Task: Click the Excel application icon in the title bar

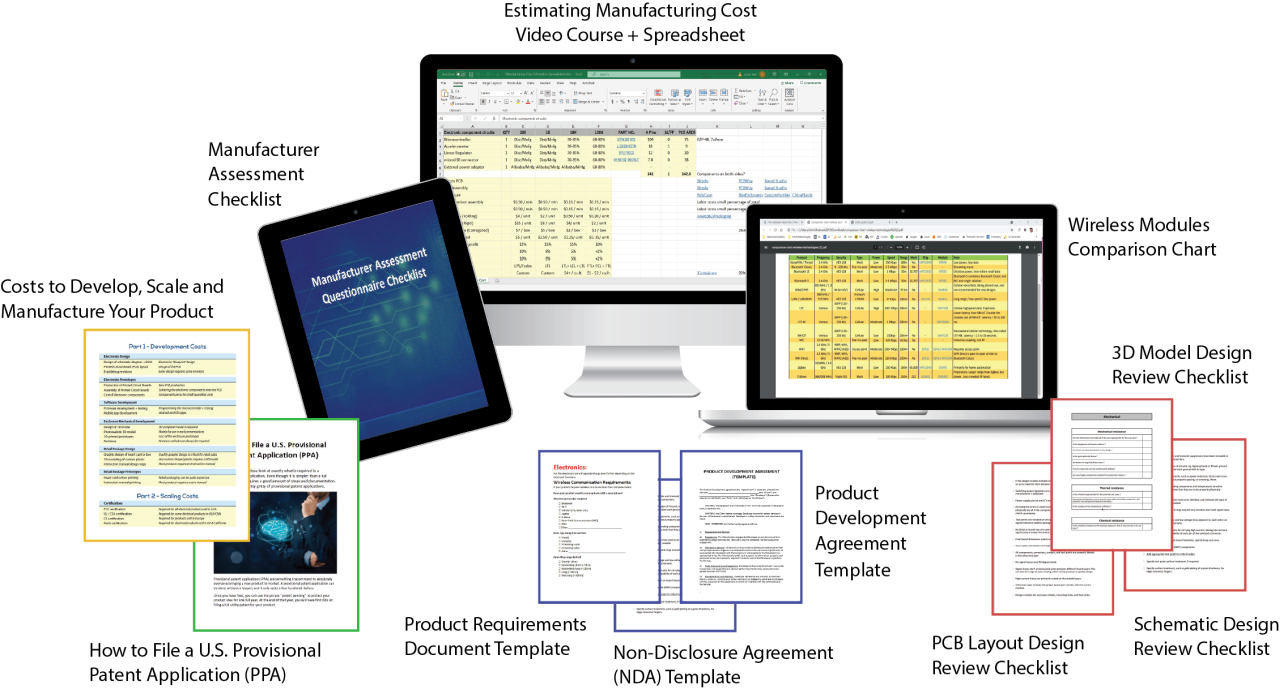Action: pos(460,74)
